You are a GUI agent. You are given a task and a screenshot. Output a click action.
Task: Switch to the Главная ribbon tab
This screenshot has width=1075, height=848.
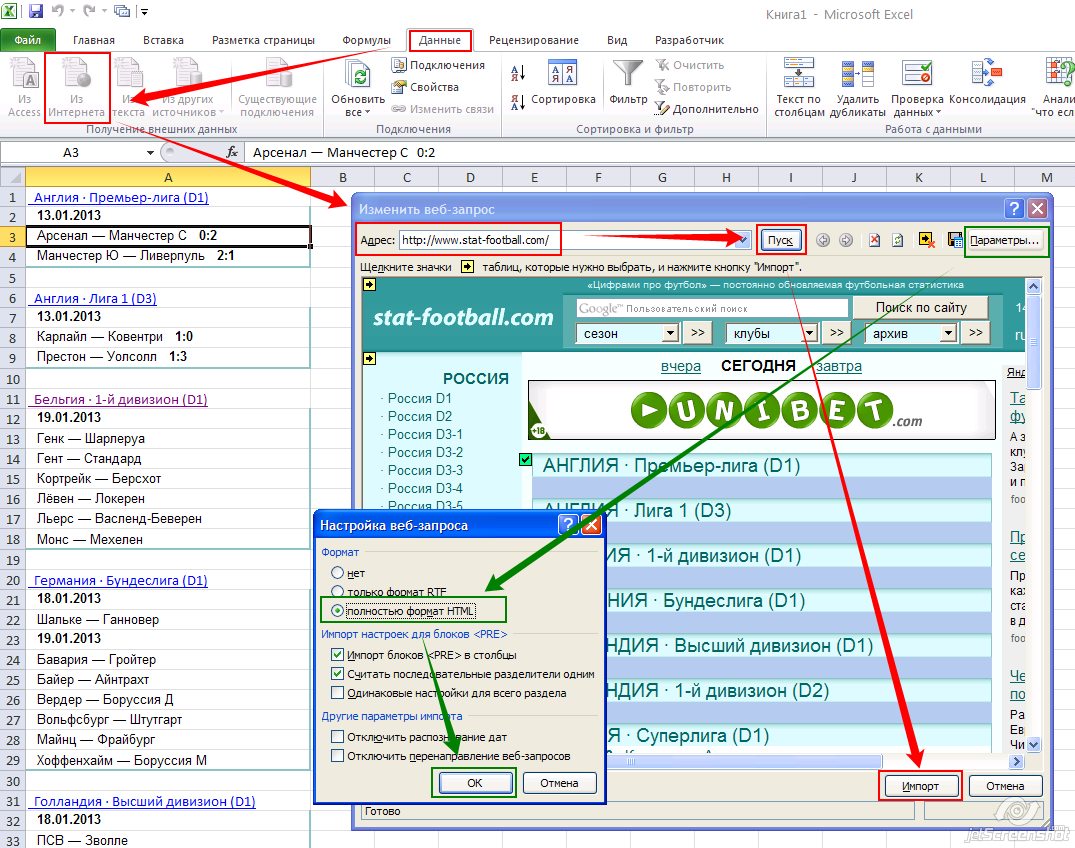tap(94, 40)
